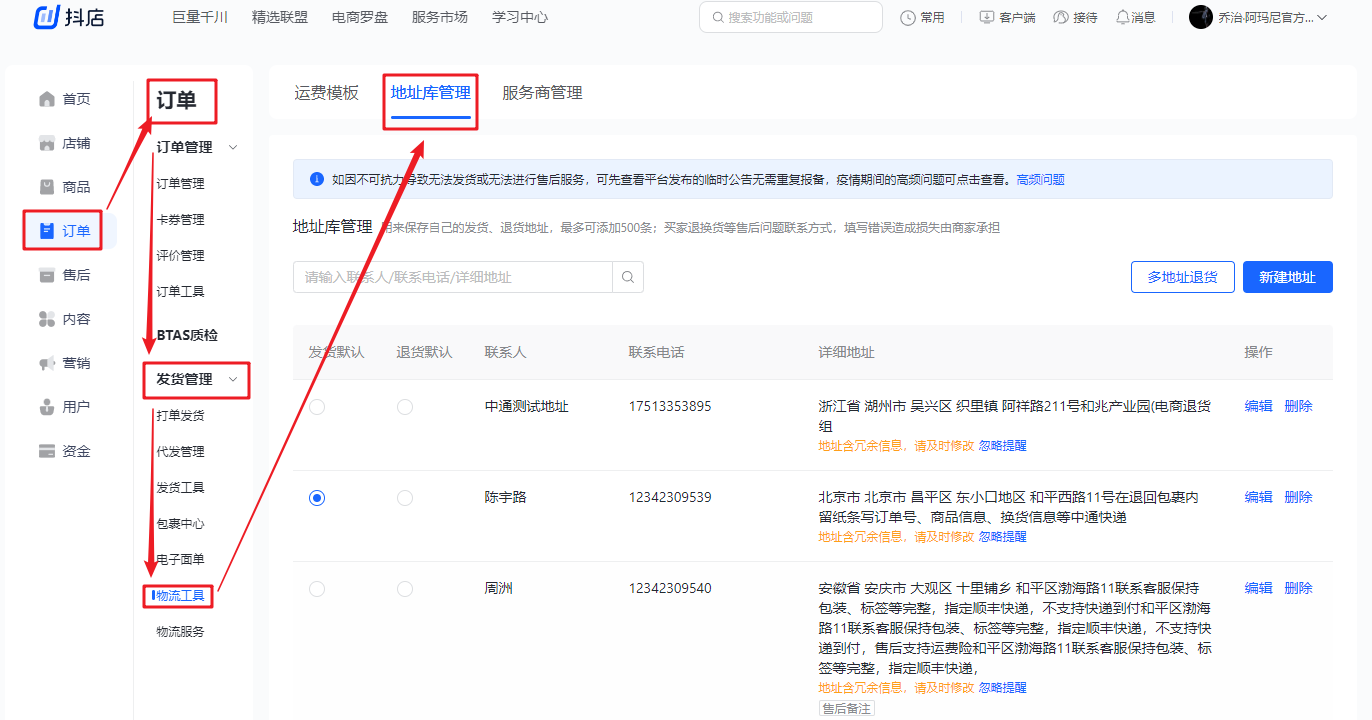Image resolution: width=1372 pixels, height=720 pixels.
Task: Open 代发管理 menu item
Action: (x=180, y=452)
